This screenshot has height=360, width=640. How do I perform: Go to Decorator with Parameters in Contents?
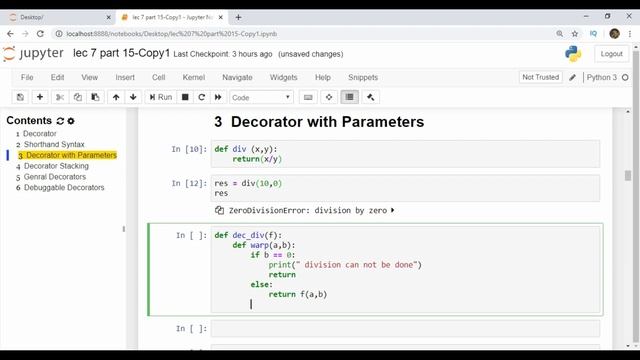tap(71, 155)
